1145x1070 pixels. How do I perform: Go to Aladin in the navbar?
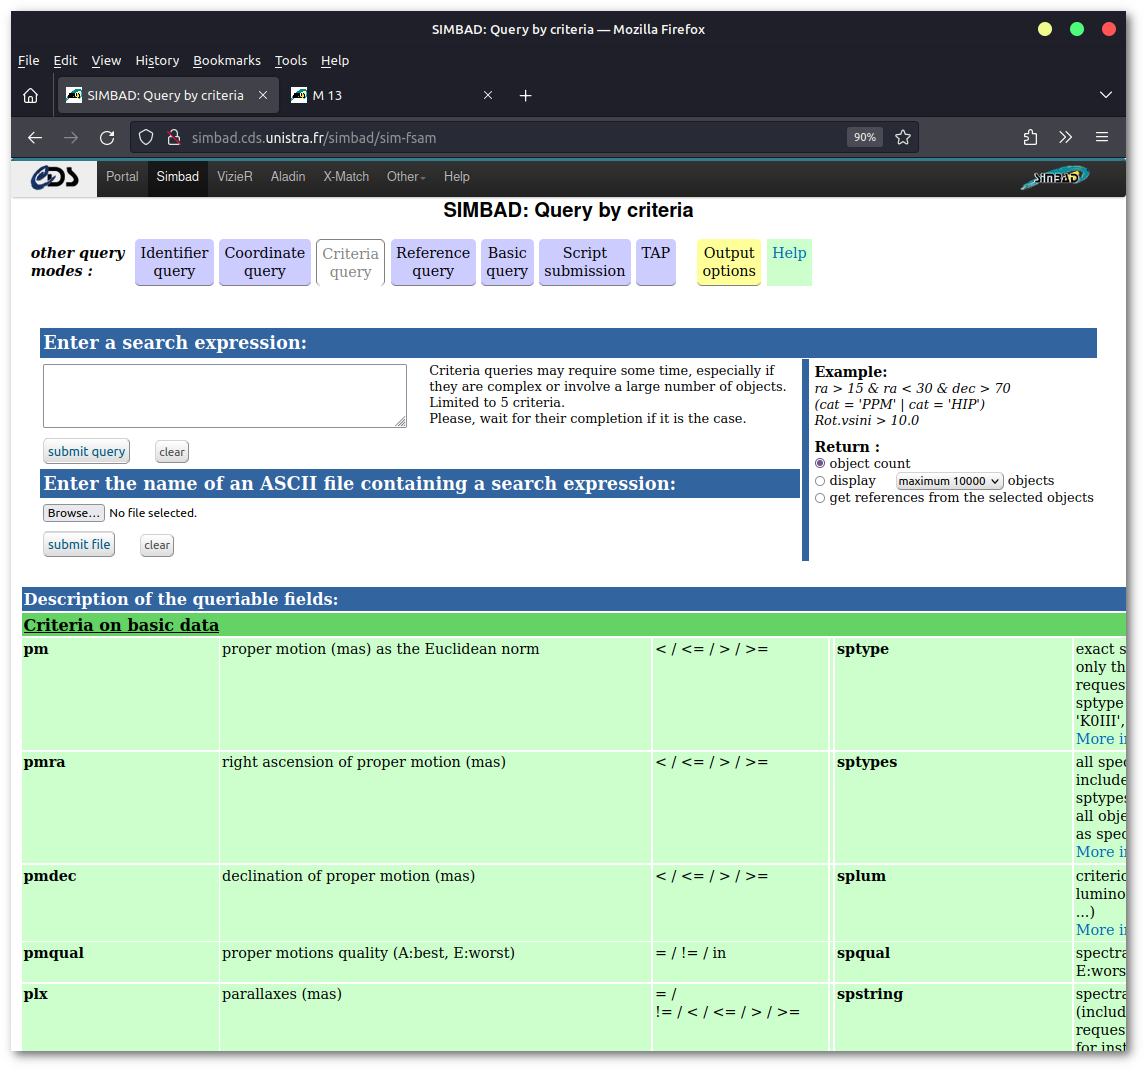tap(288, 177)
